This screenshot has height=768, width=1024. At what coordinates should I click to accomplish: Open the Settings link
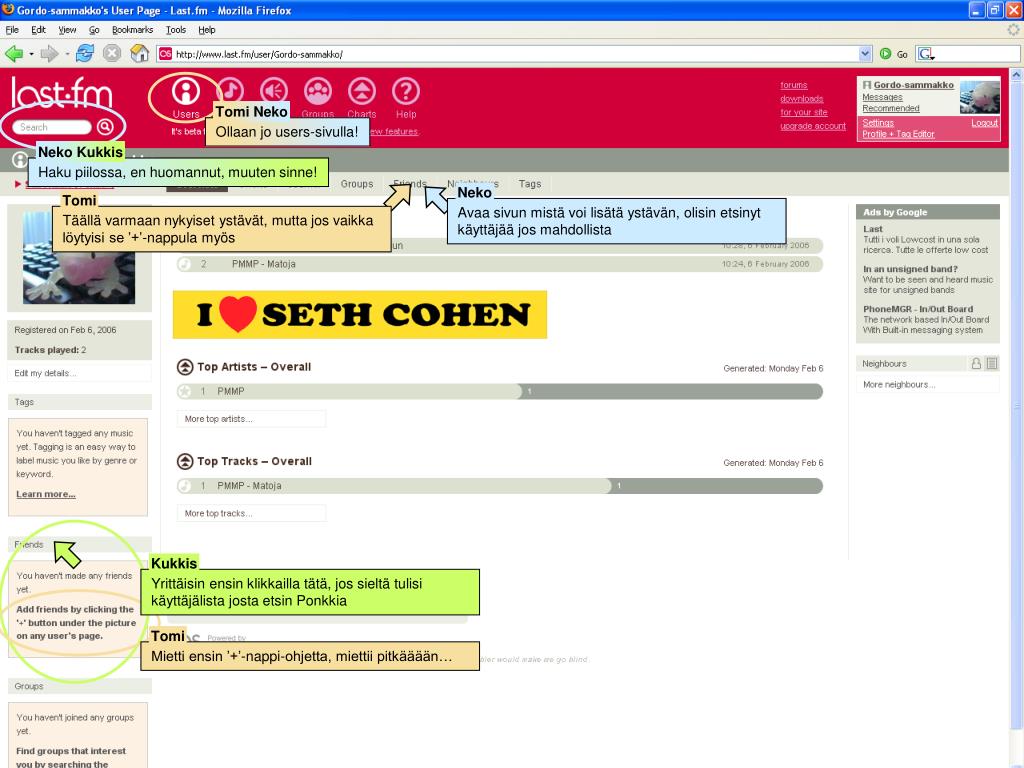pos(878,123)
